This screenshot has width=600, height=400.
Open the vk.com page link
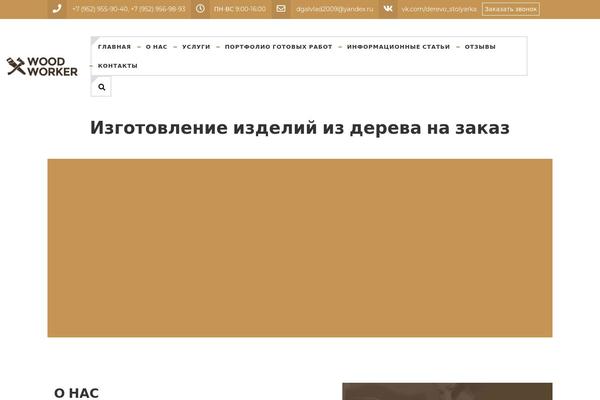pos(439,9)
